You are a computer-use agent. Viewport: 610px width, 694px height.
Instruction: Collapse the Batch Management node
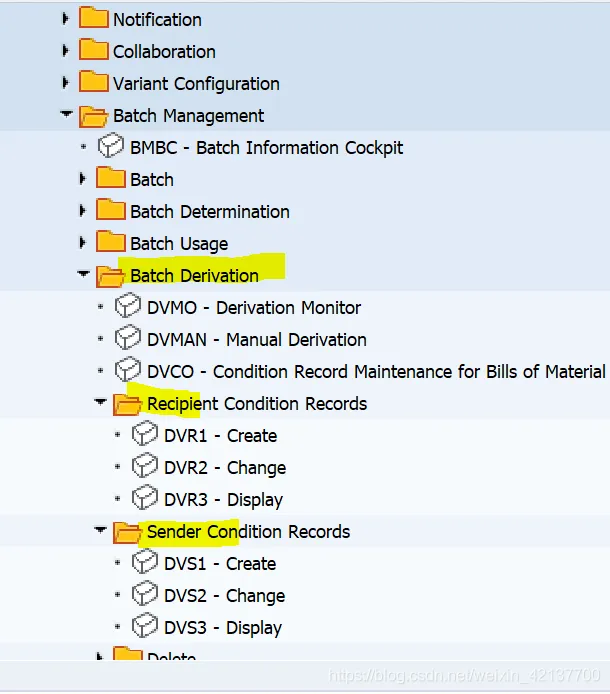click(66, 115)
